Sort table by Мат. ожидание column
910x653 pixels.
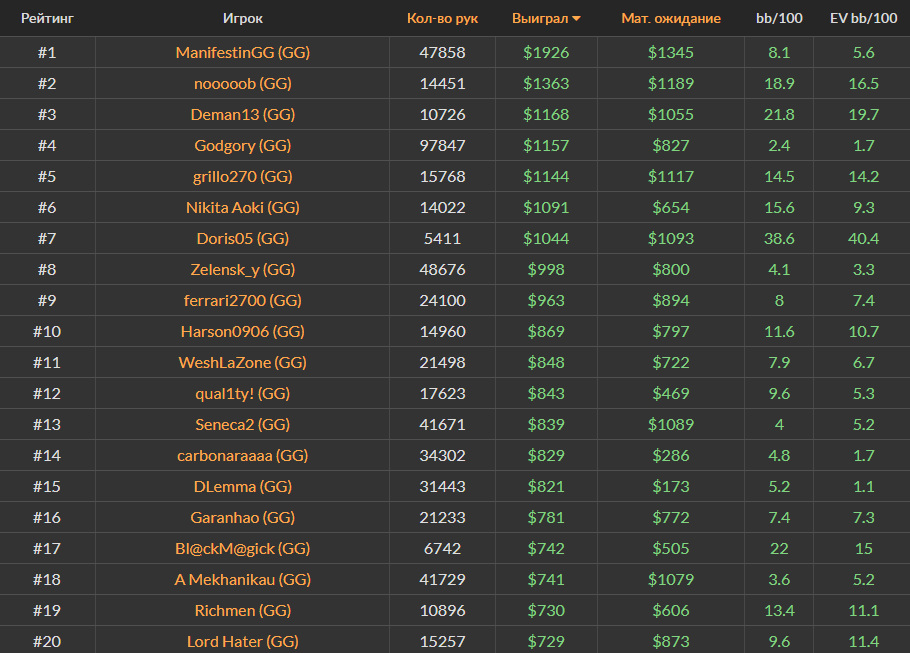(x=670, y=18)
